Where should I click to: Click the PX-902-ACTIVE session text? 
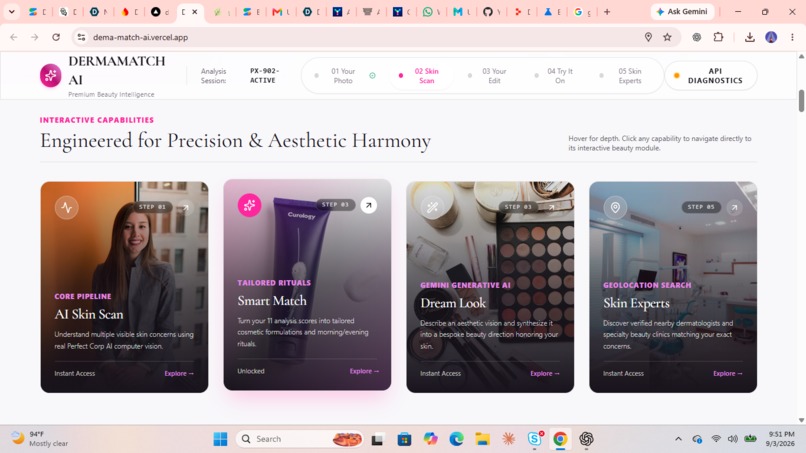[264, 76]
